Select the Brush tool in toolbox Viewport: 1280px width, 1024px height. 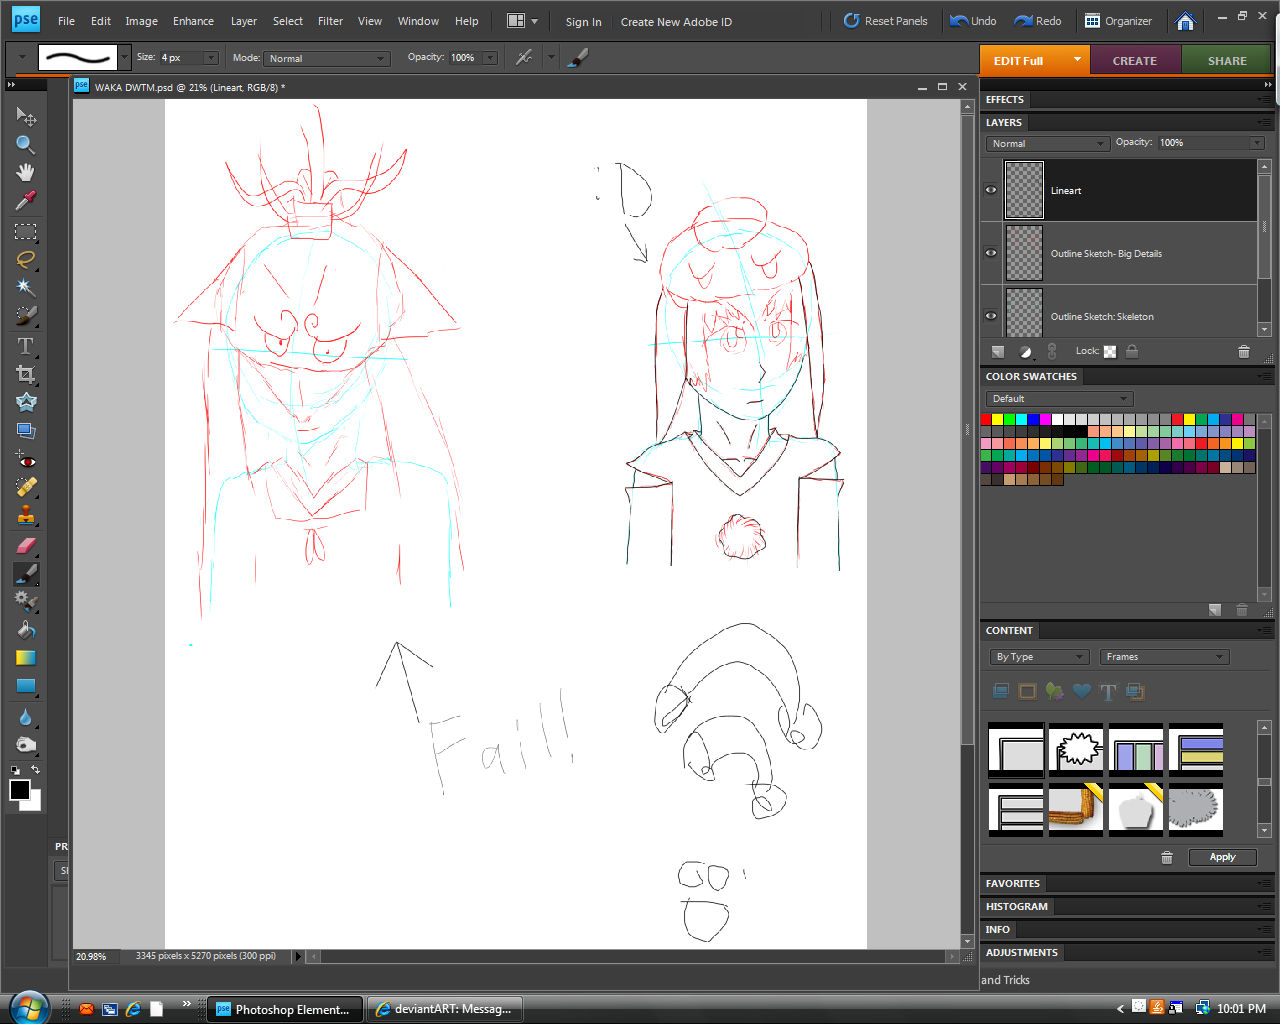click(x=26, y=574)
